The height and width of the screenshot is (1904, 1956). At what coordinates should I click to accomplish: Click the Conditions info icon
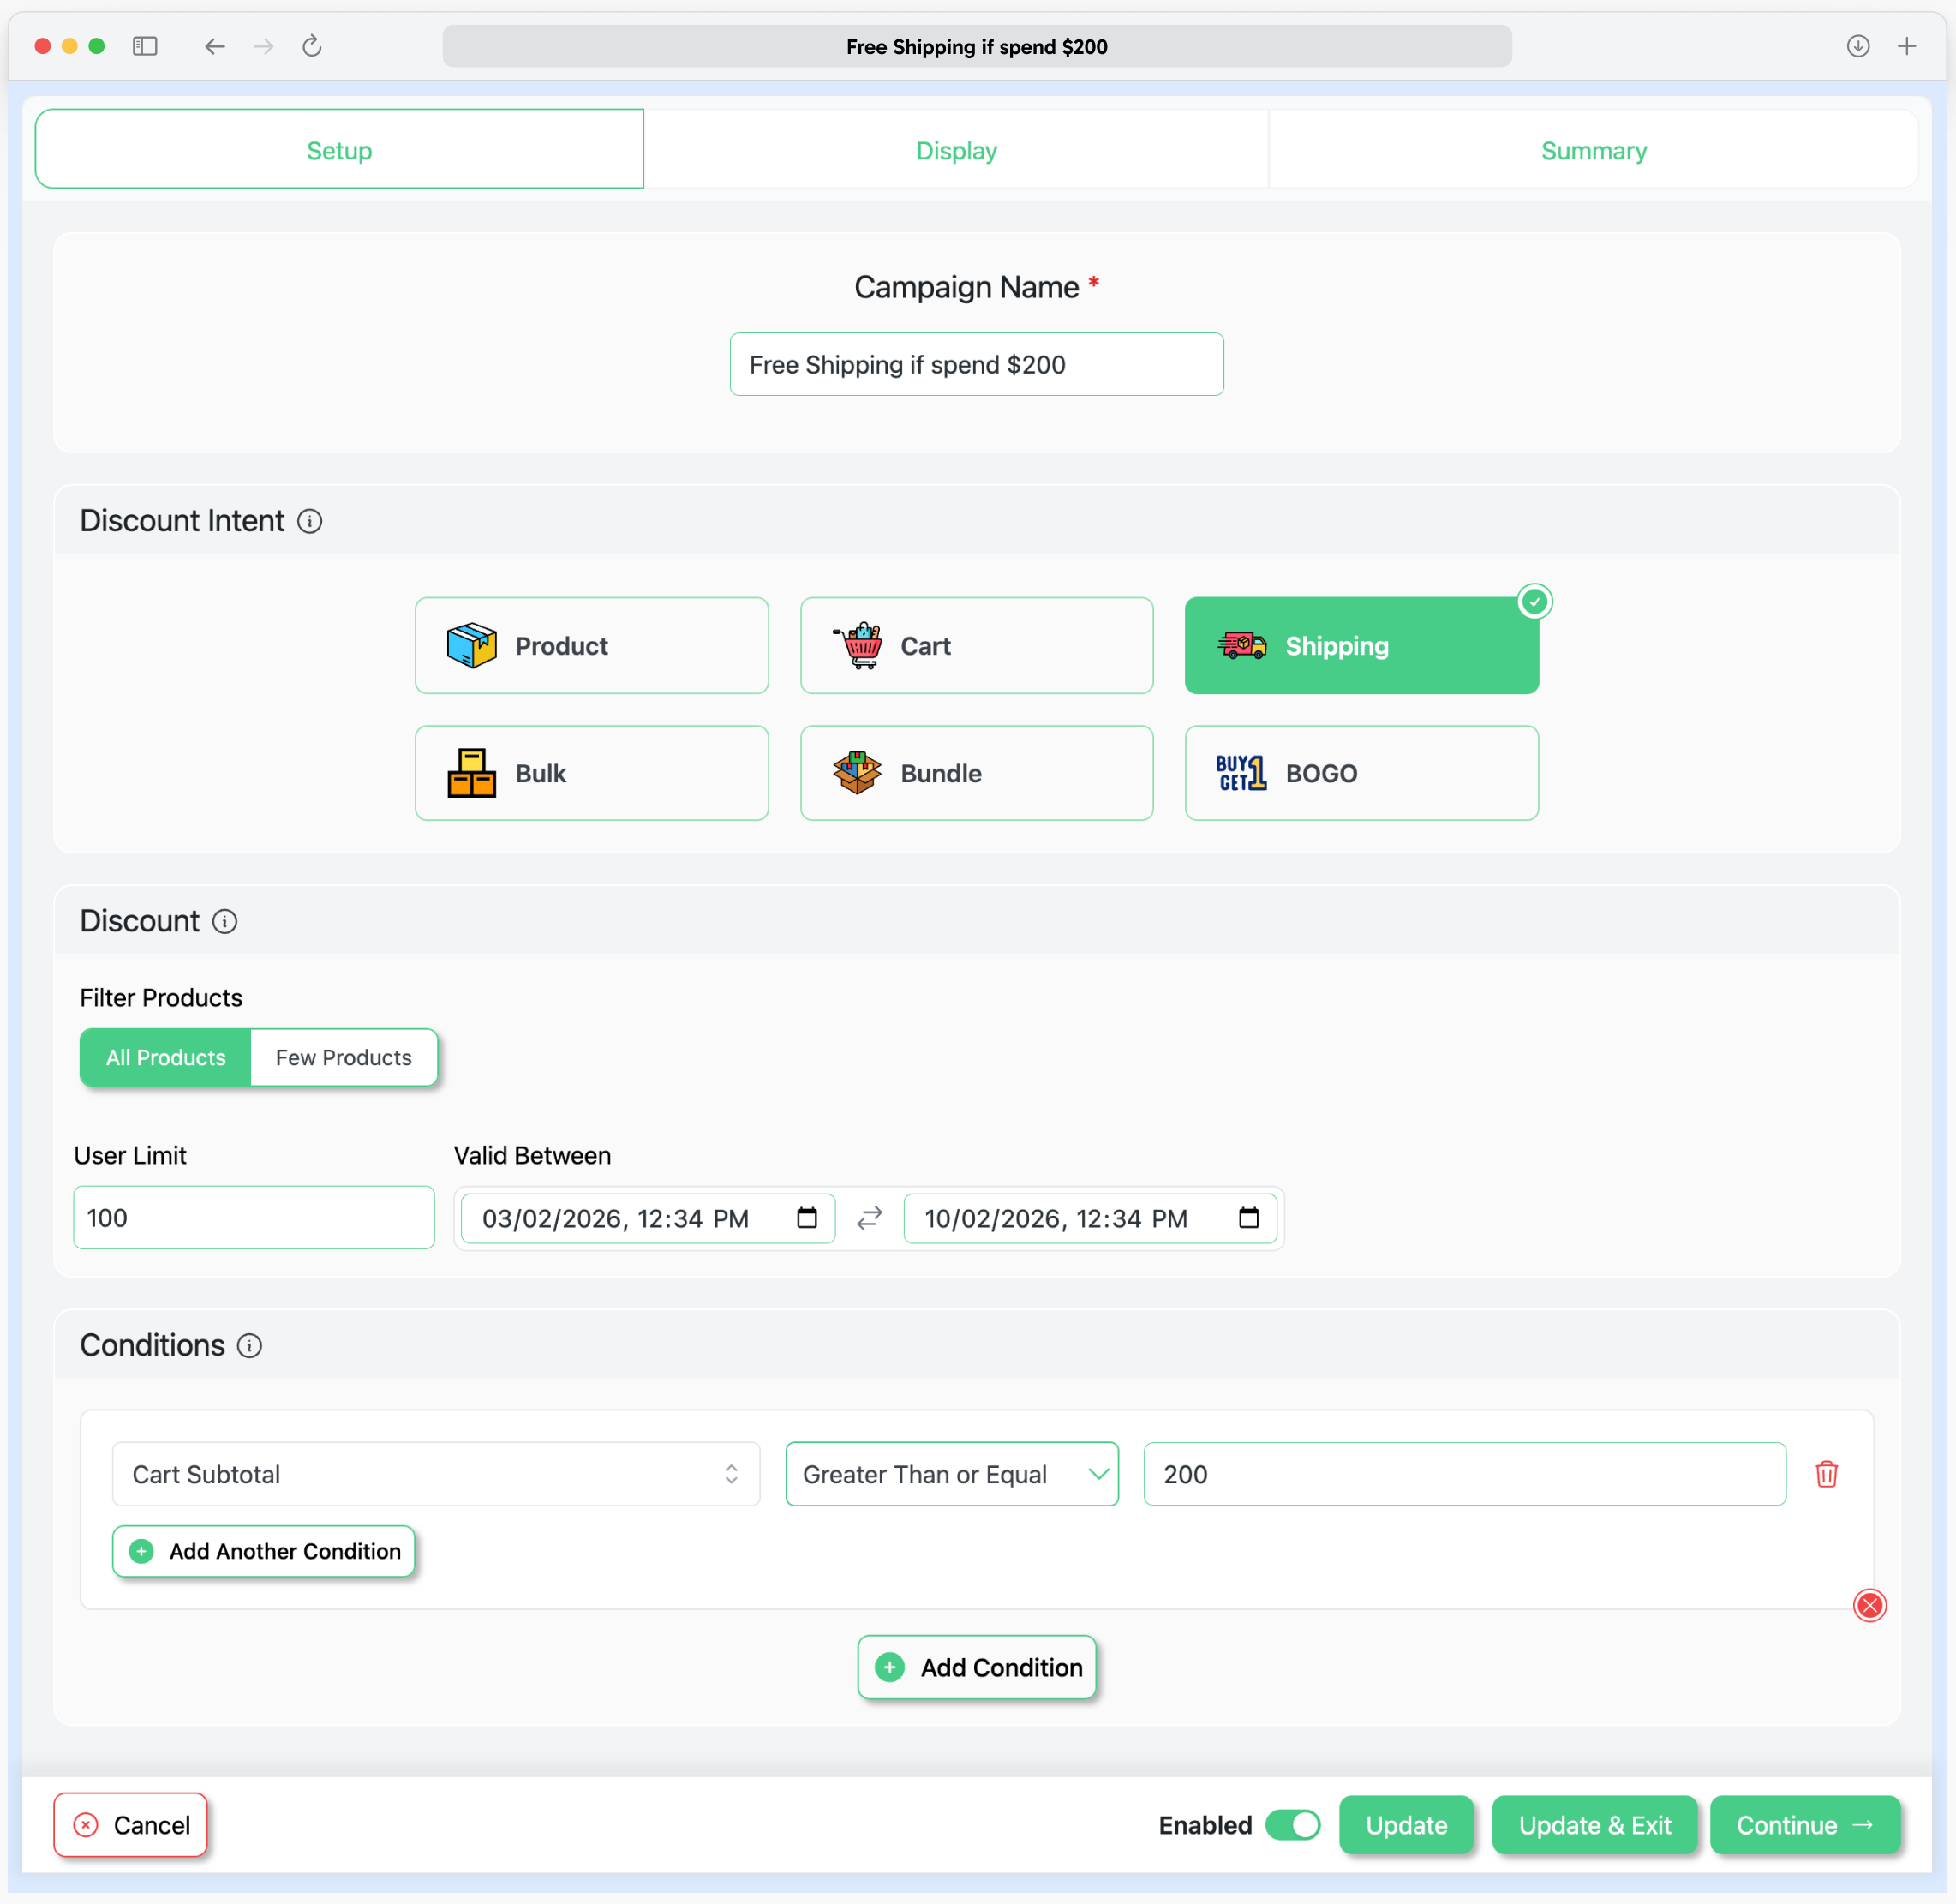(x=250, y=1346)
